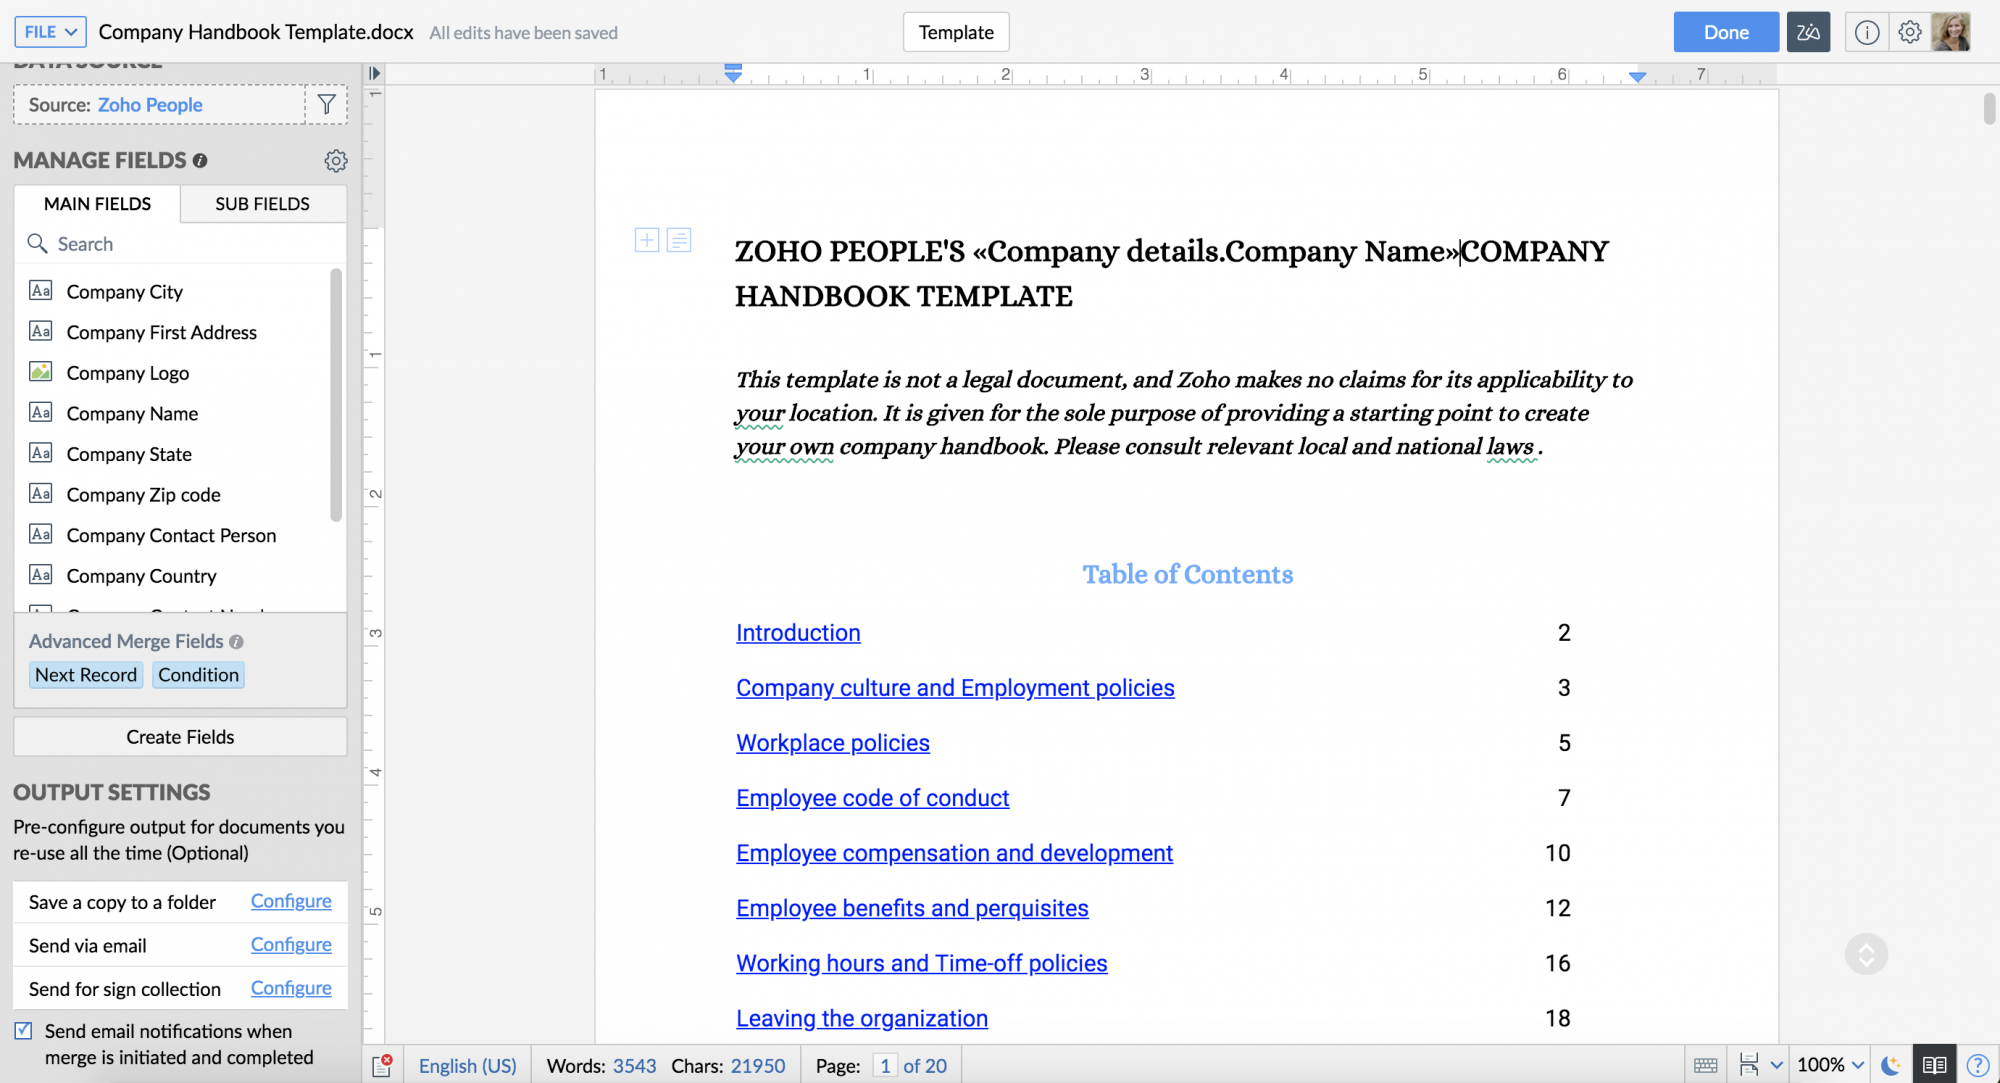
Task: Click the page number input box
Action: pos(885,1066)
